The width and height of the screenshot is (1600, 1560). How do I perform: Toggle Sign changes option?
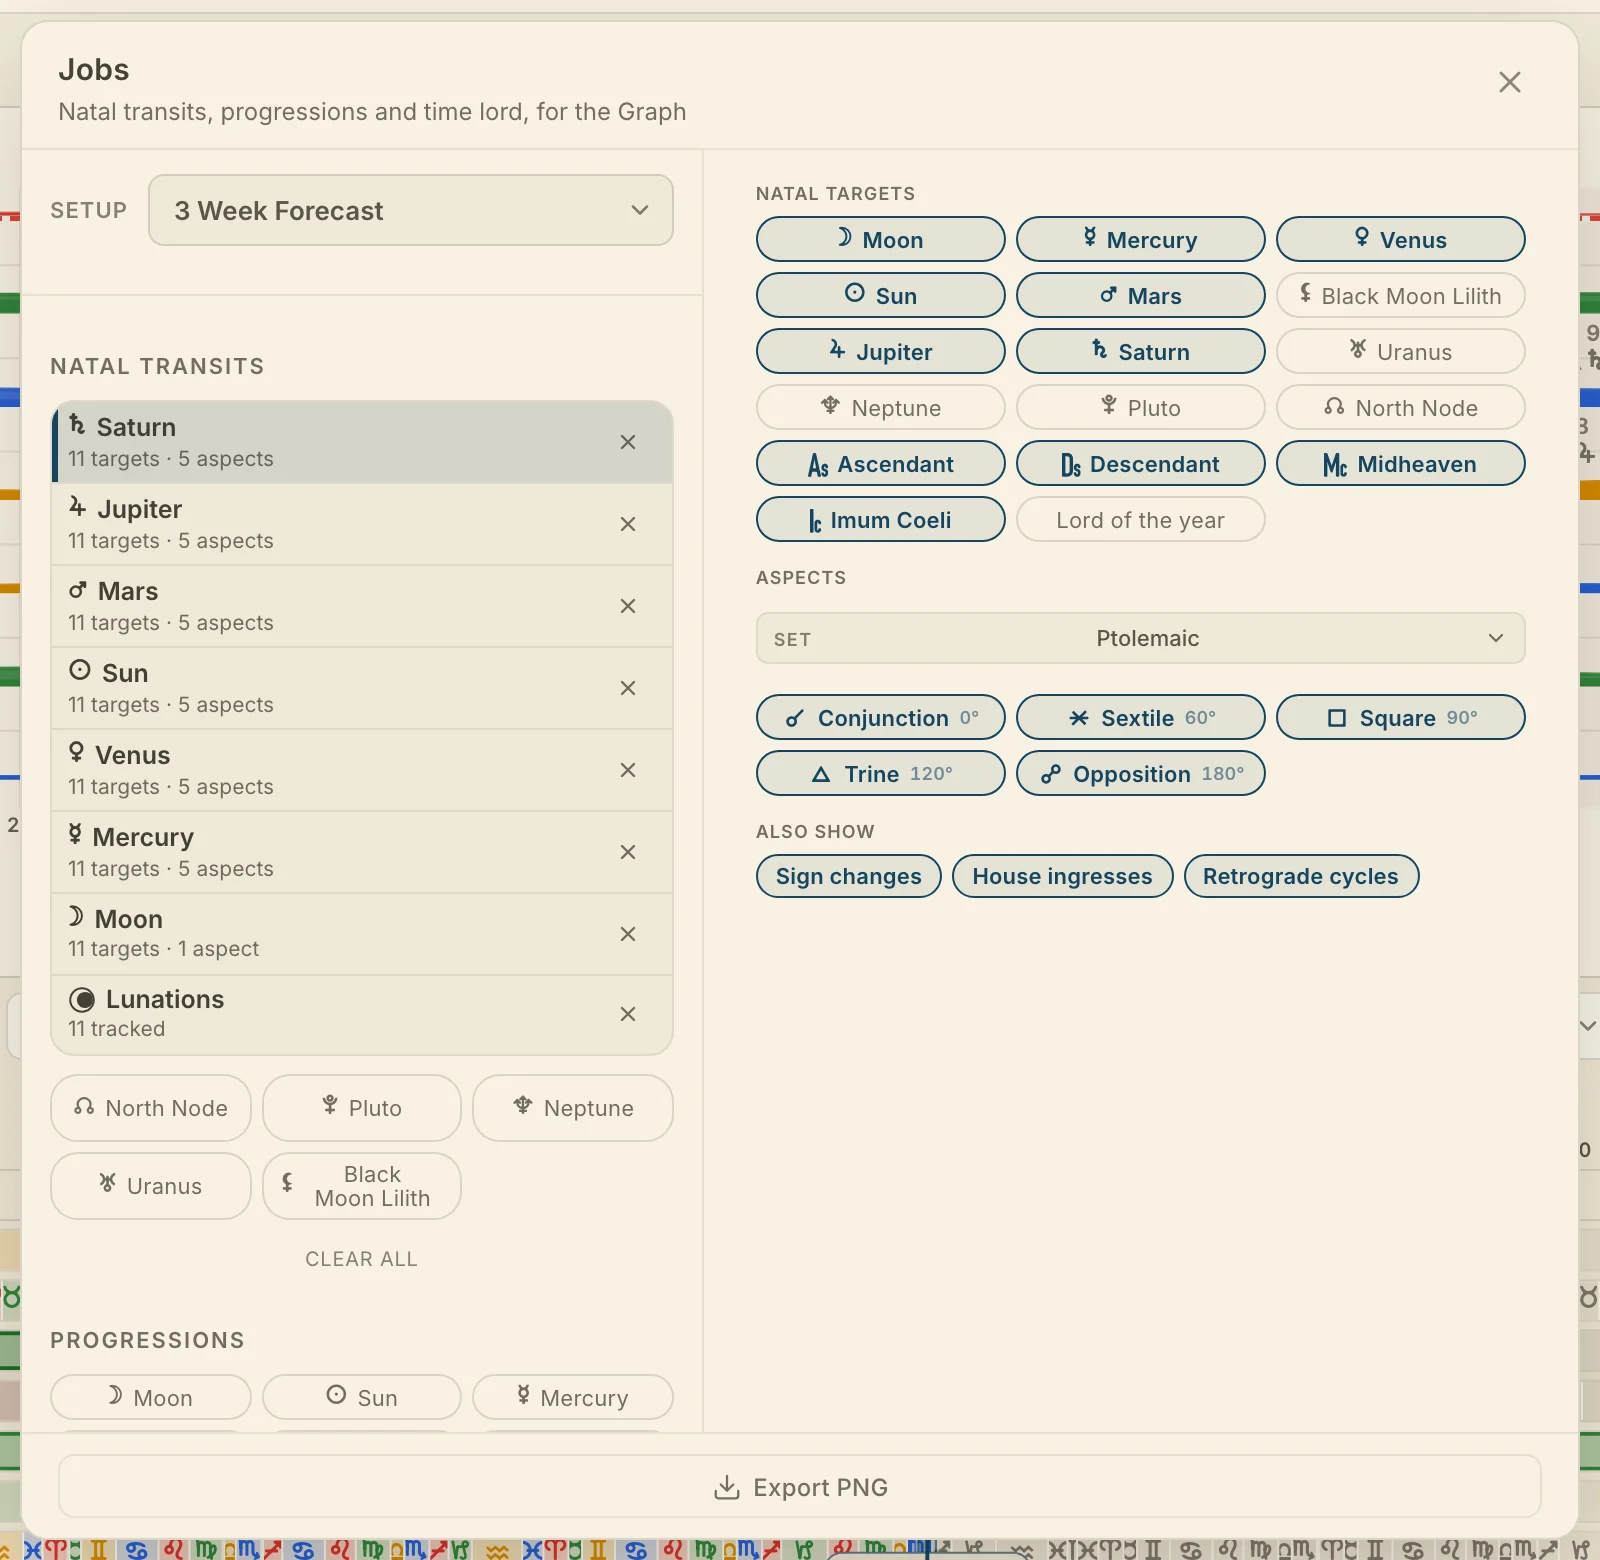(849, 876)
